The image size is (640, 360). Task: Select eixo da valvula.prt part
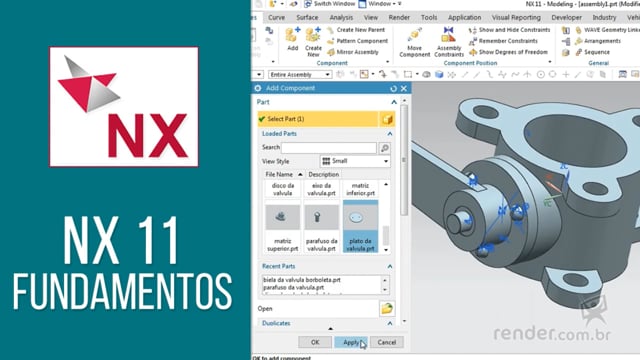tap(321, 189)
